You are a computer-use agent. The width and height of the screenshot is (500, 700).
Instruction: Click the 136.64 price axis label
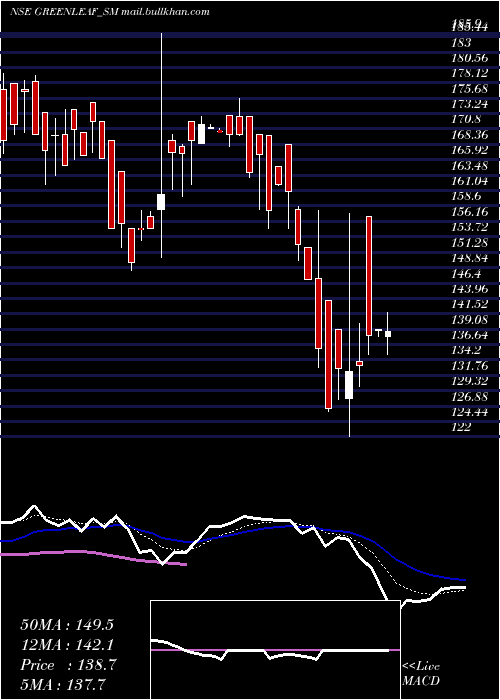[x=469, y=334]
